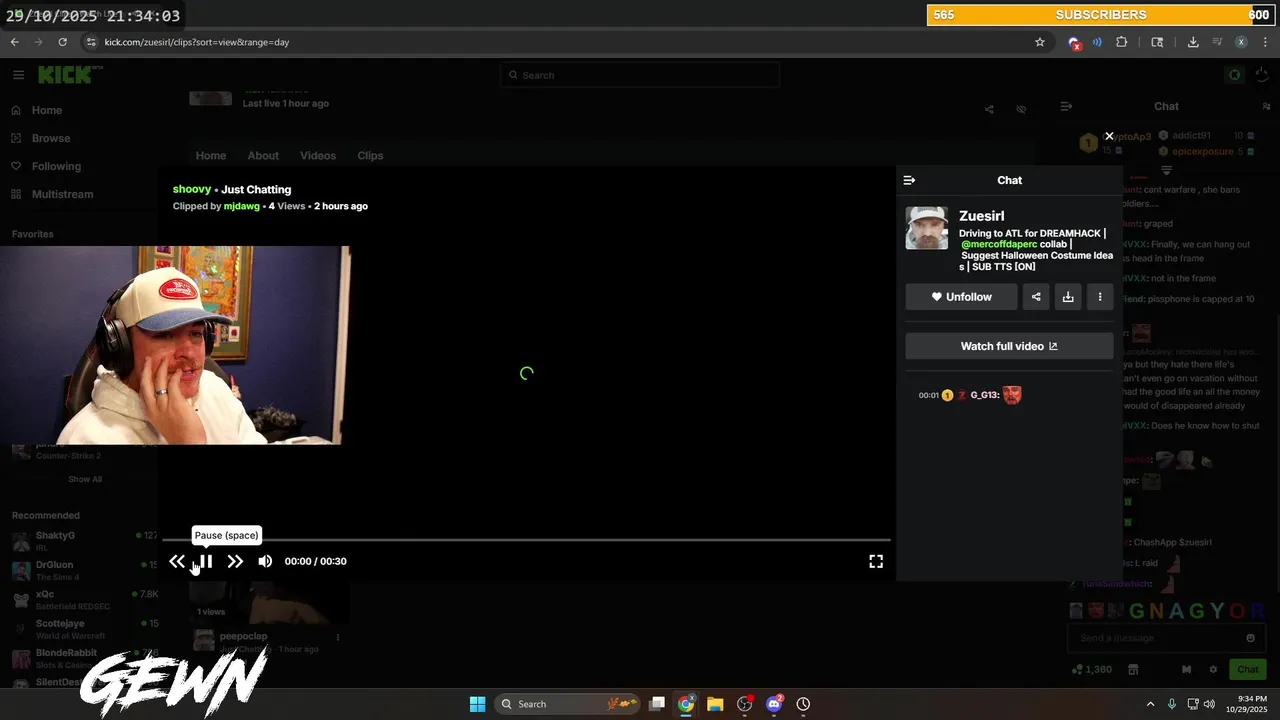Bookmark page with star icon
1280x720 pixels.
click(x=1040, y=42)
